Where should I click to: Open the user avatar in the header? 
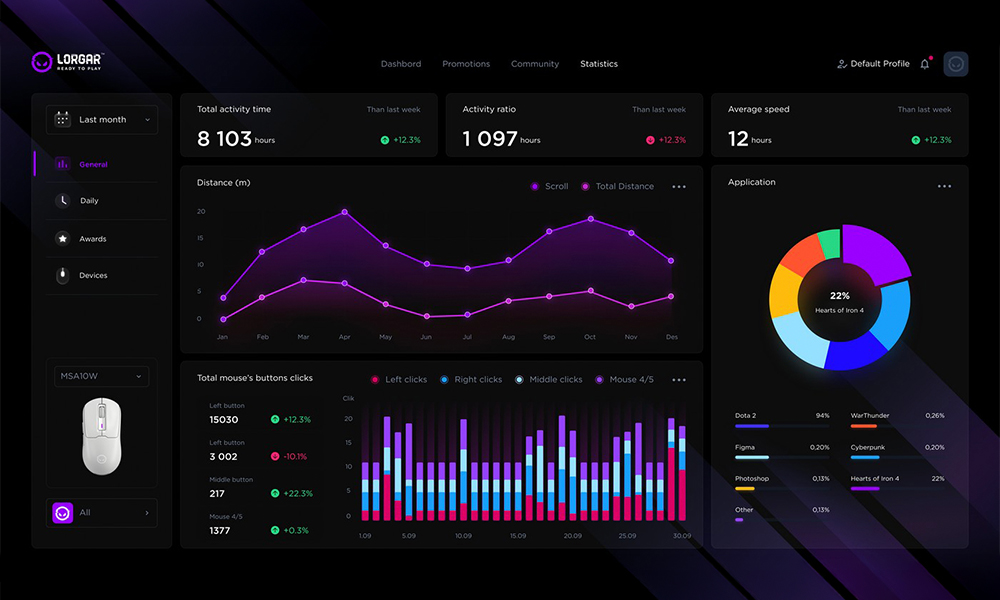tap(955, 64)
